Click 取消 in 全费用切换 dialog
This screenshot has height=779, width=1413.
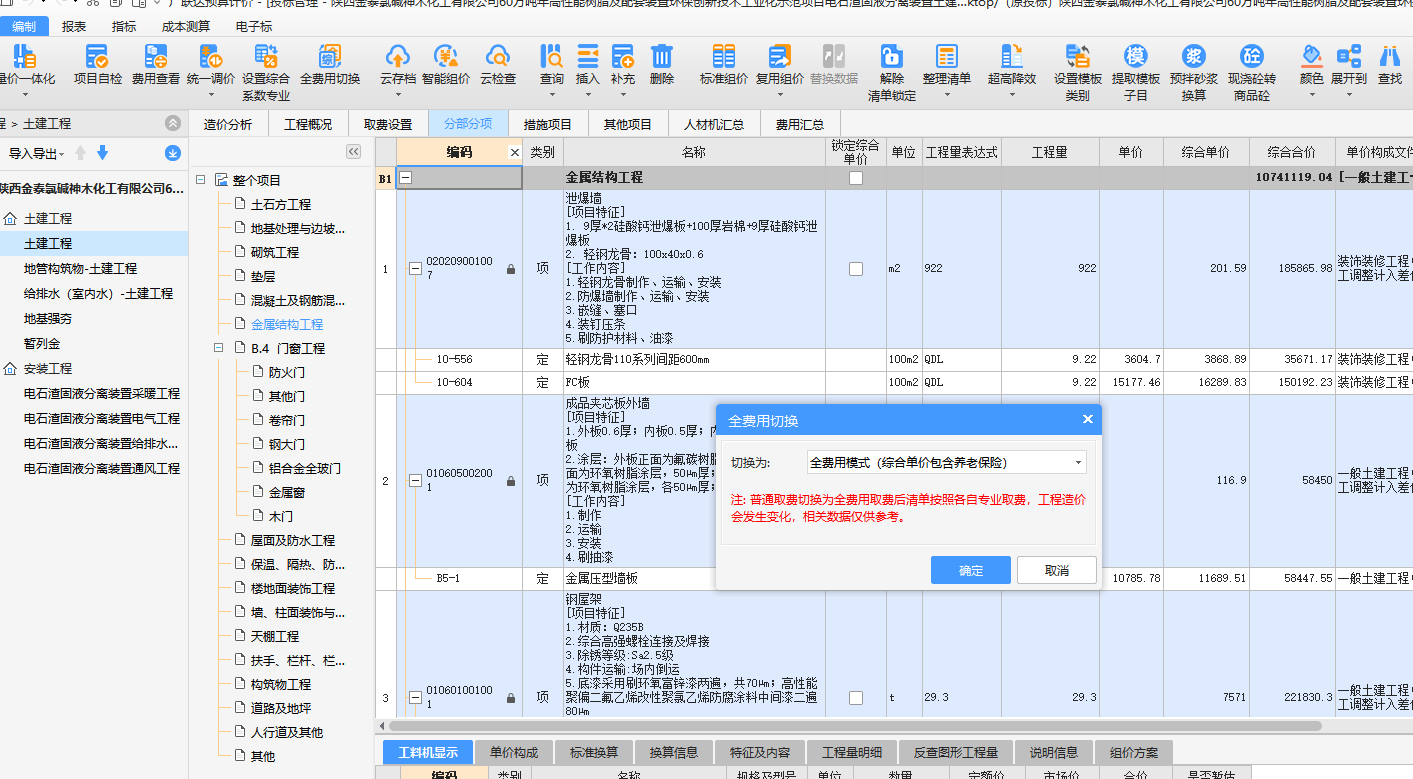[1057, 570]
